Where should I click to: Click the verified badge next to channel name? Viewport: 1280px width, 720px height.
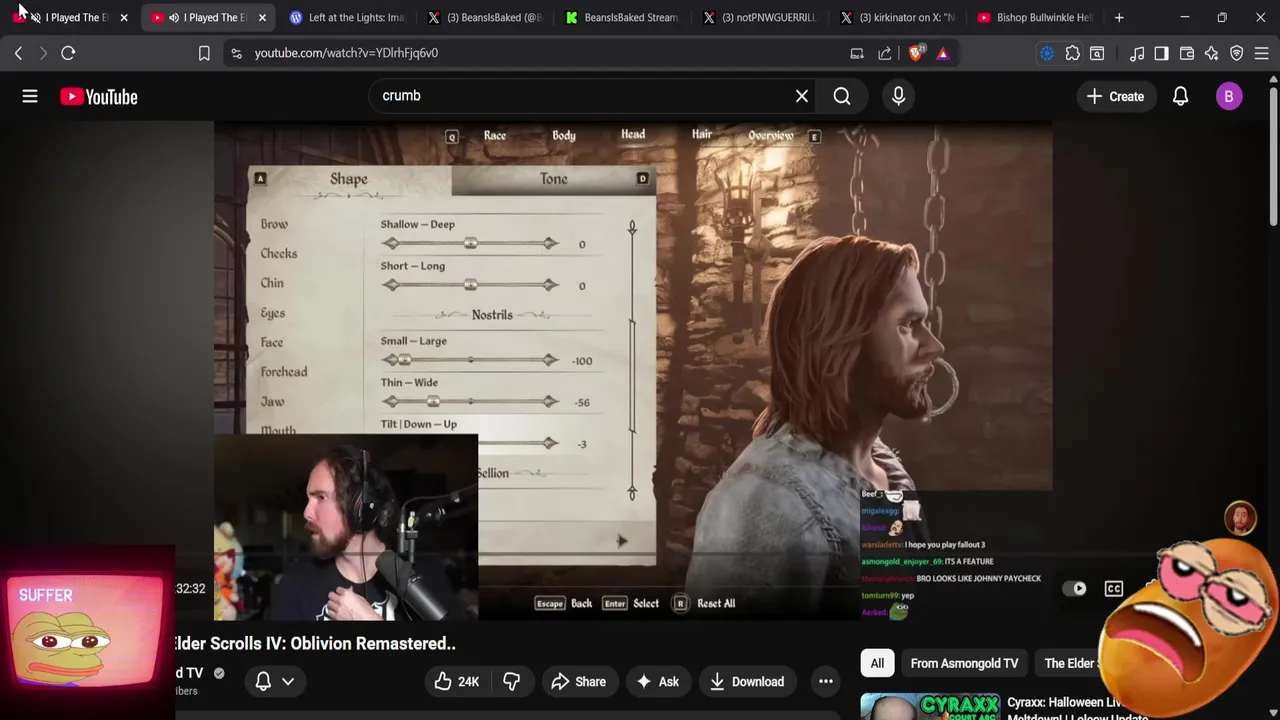[x=219, y=674]
